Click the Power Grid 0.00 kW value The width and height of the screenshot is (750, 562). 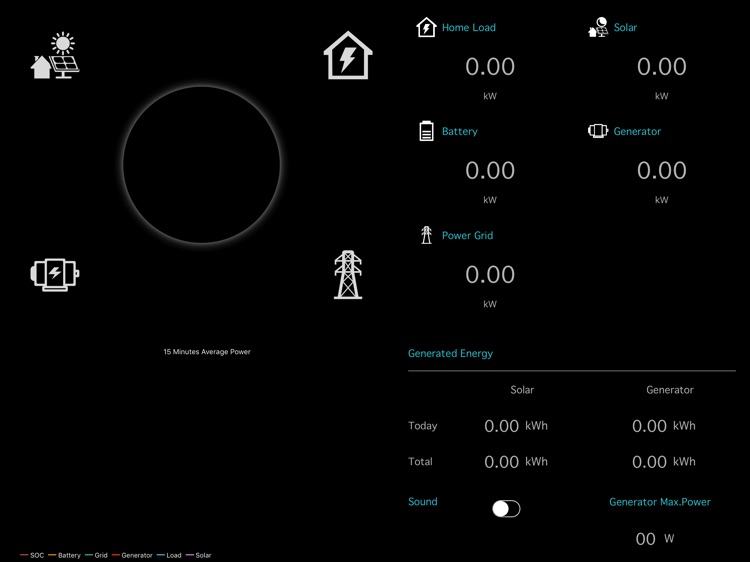coord(490,275)
